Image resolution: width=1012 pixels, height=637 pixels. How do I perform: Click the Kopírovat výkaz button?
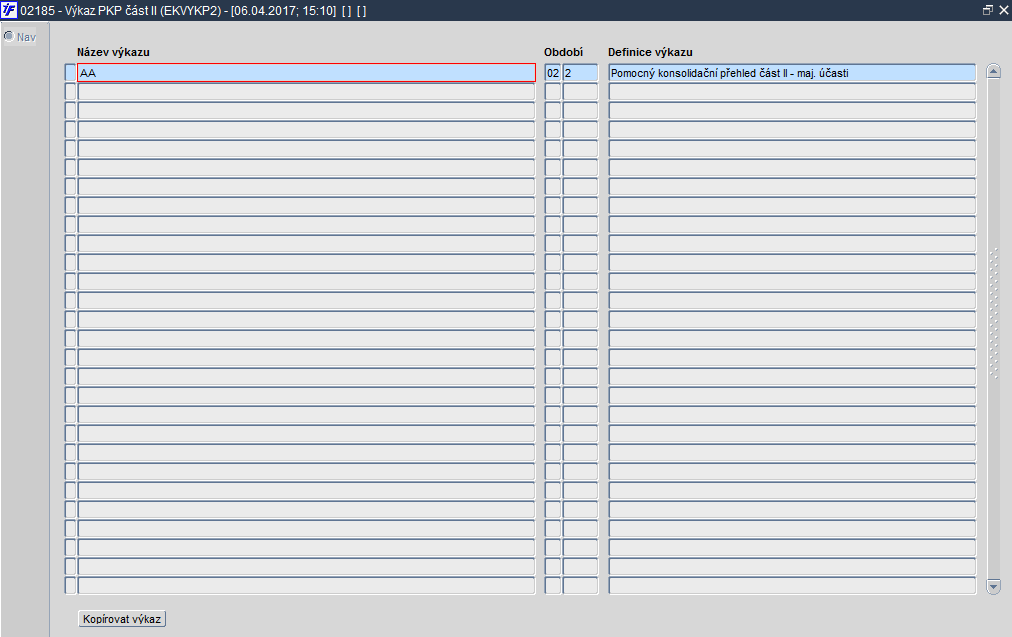(x=122, y=619)
